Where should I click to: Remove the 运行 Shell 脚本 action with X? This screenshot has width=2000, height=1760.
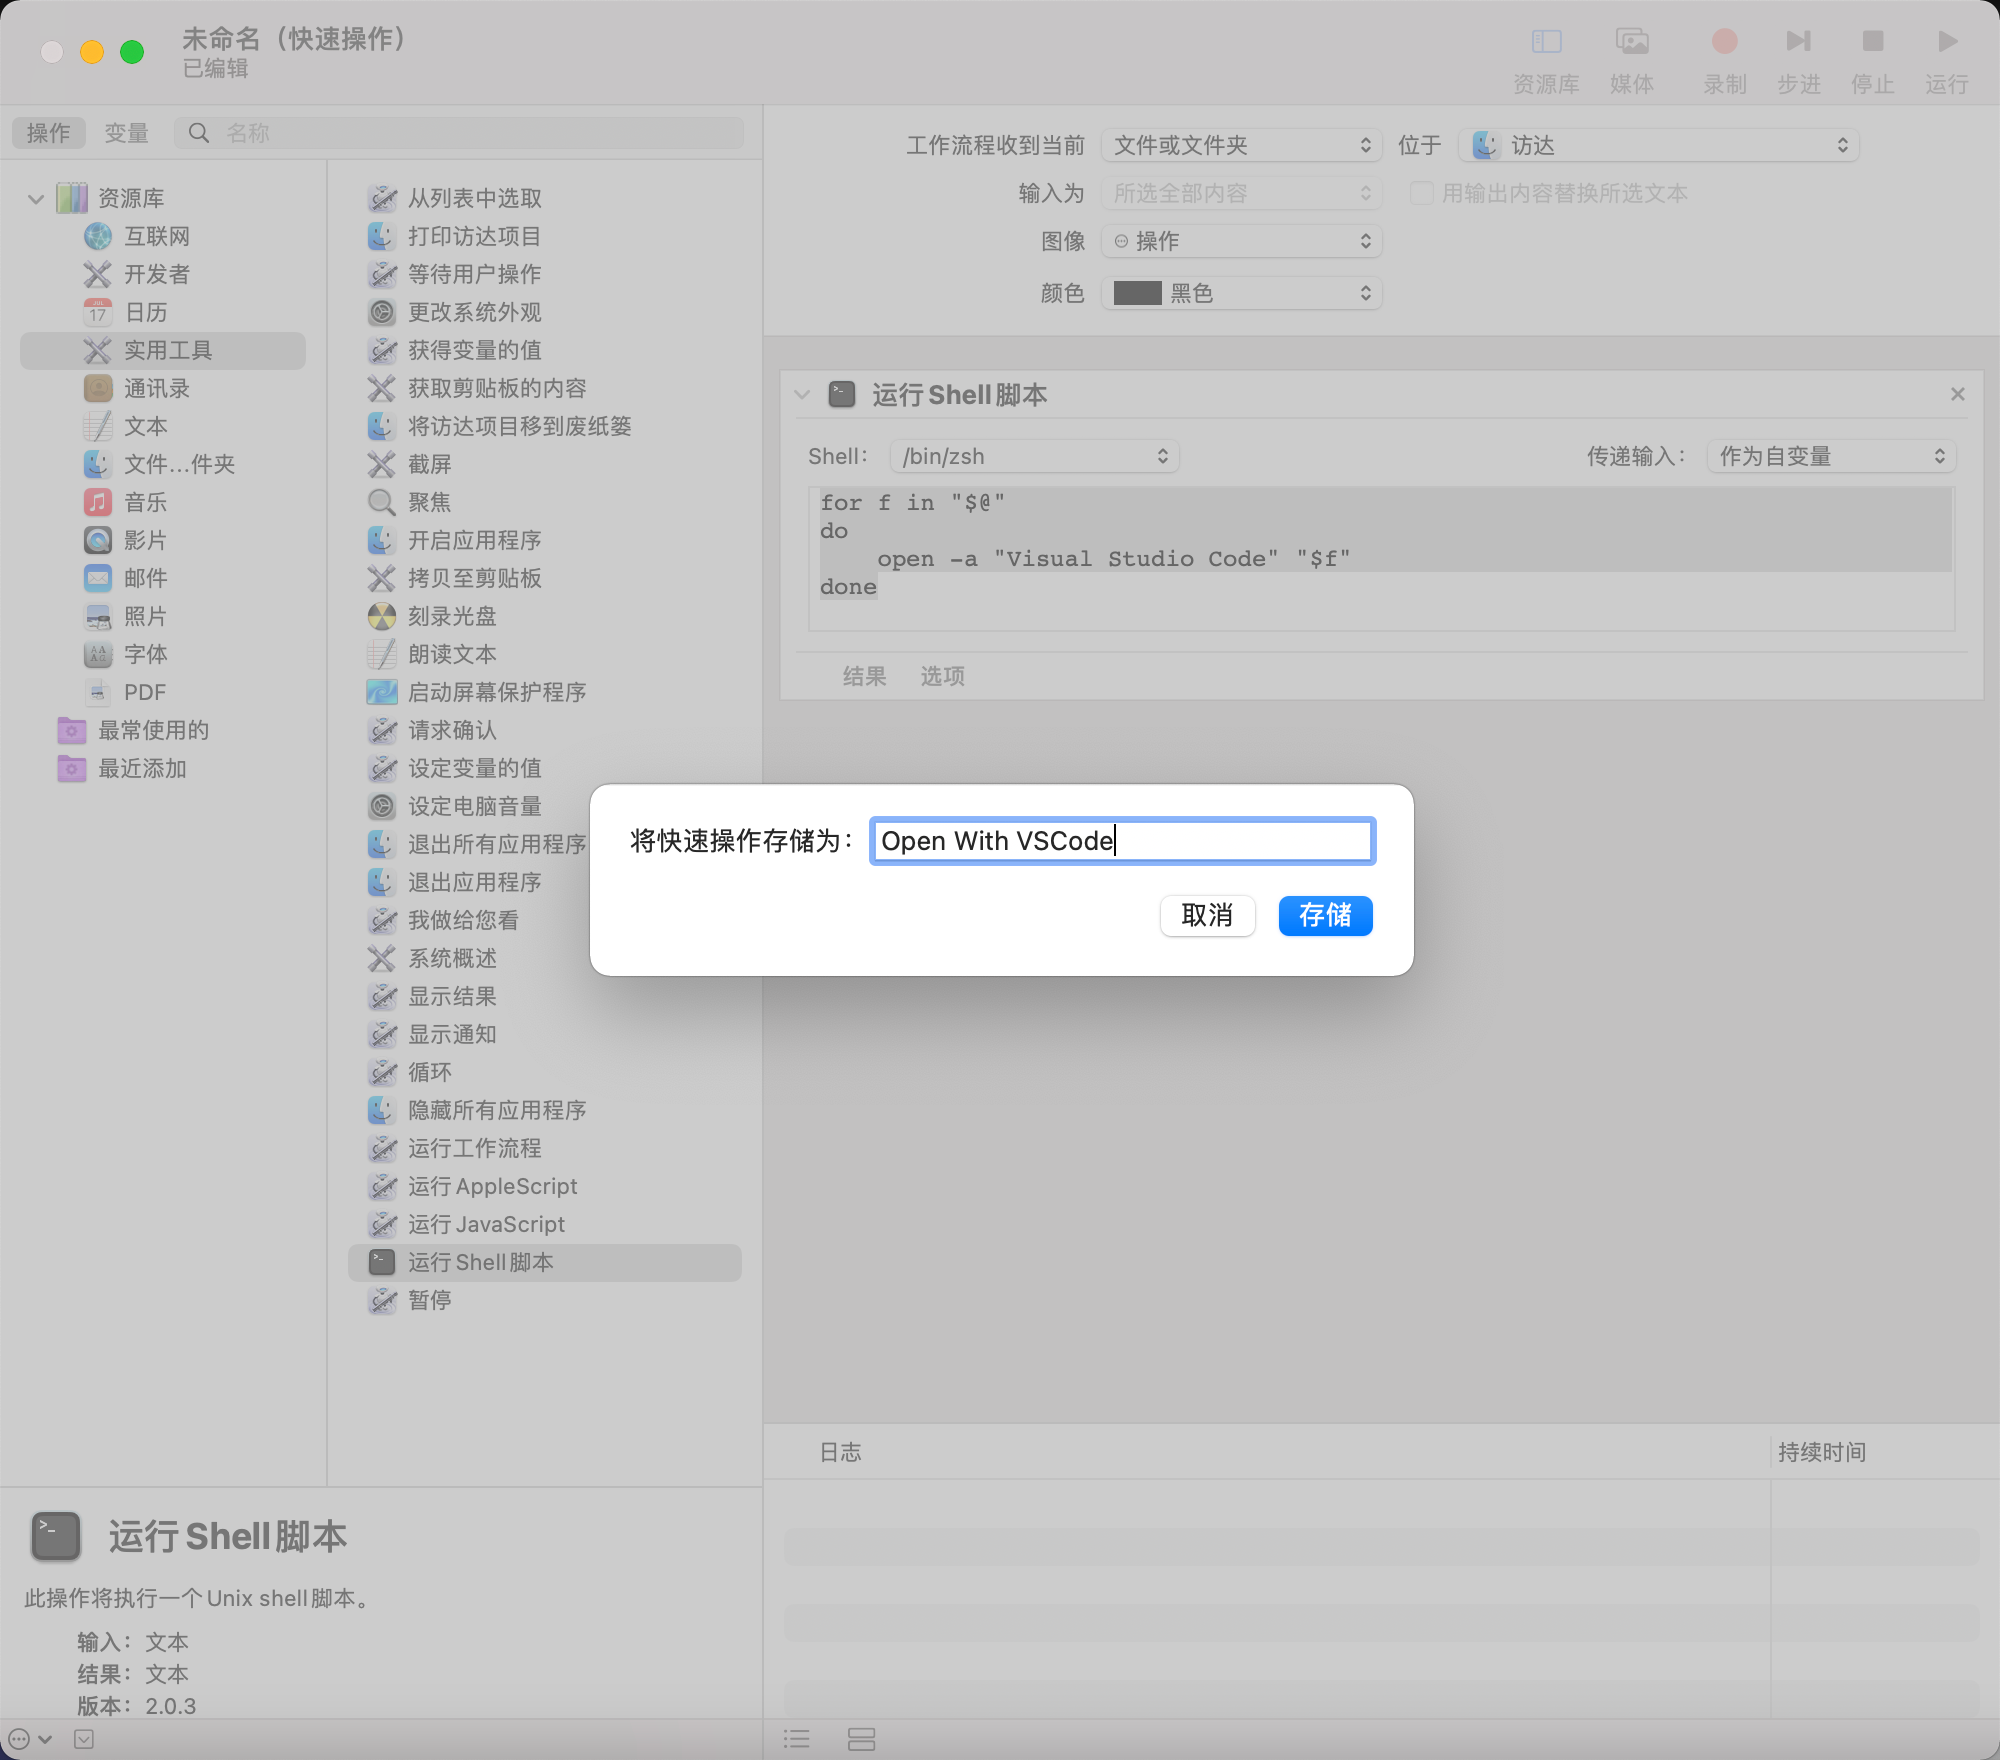pos(1958,395)
